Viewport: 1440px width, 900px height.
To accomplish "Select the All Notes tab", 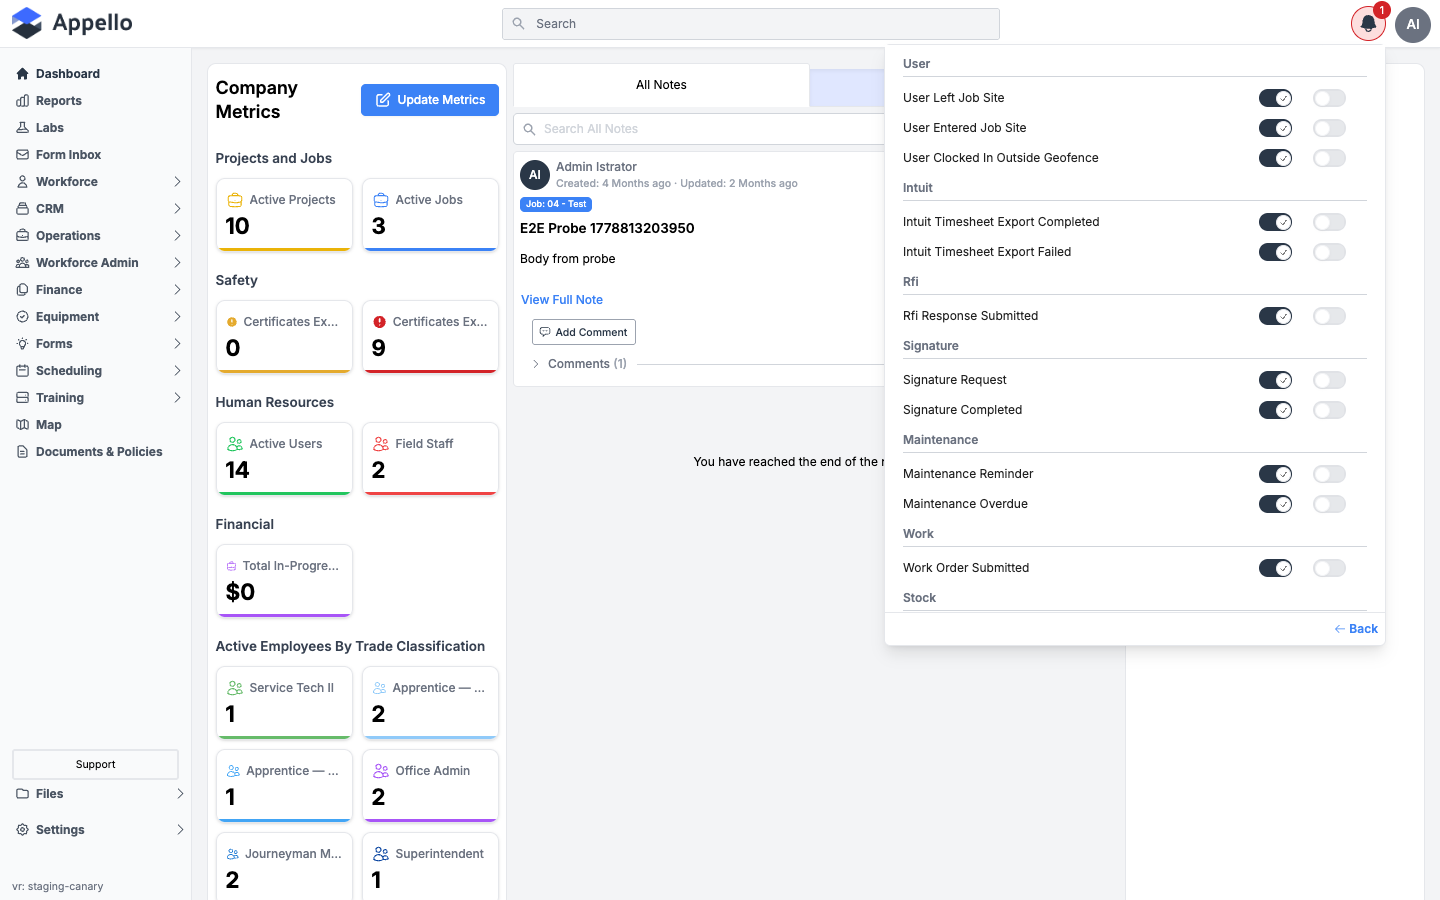I will [x=661, y=85].
